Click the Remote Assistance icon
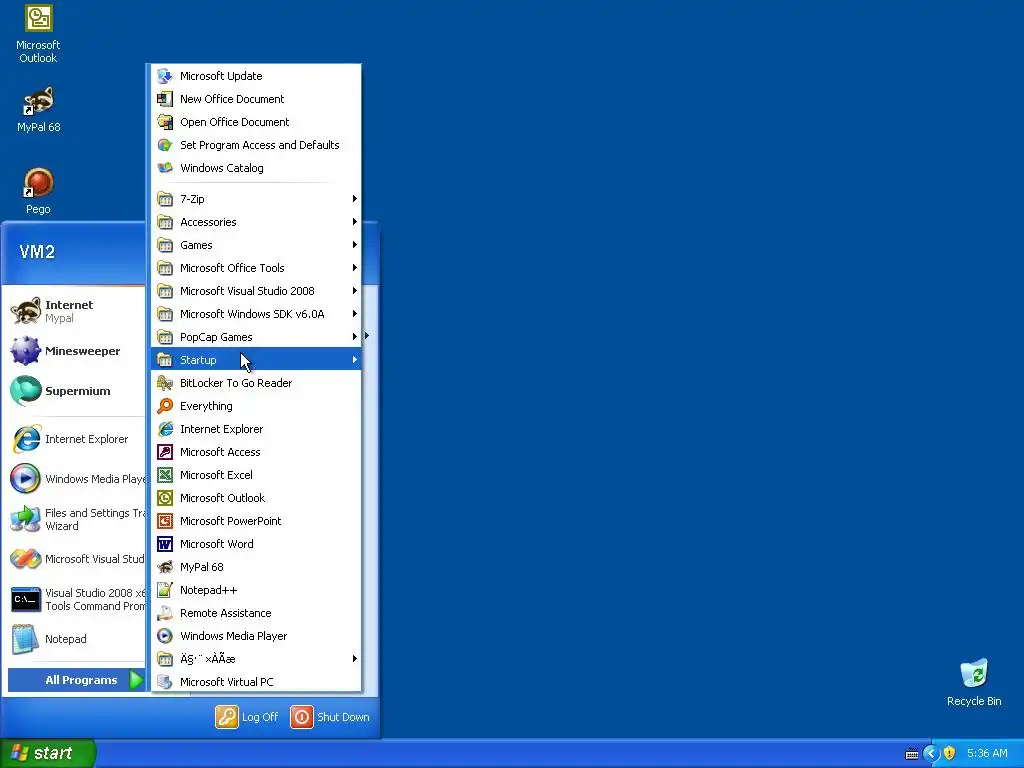The width and height of the screenshot is (1024, 768). point(165,613)
